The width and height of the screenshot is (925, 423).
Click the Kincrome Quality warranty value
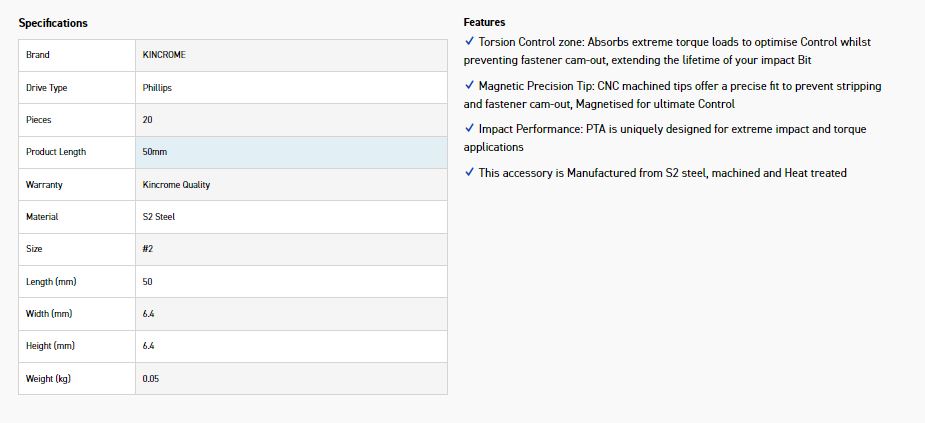pos(176,185)
